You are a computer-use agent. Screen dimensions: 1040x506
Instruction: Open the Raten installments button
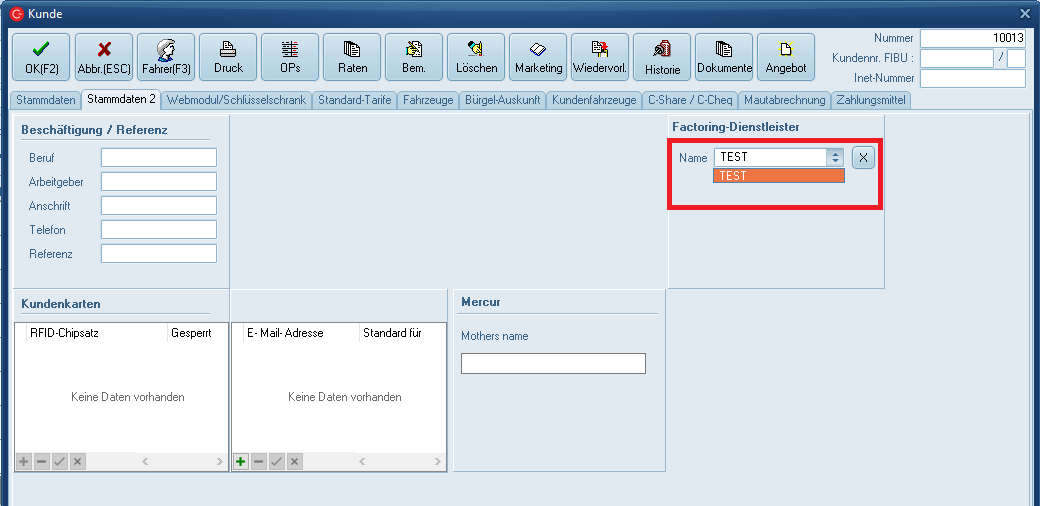(x=352, y=57)
